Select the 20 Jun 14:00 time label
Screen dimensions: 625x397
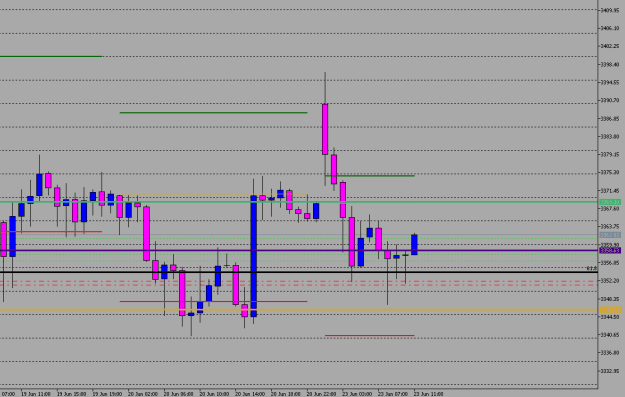click(250, 394)
